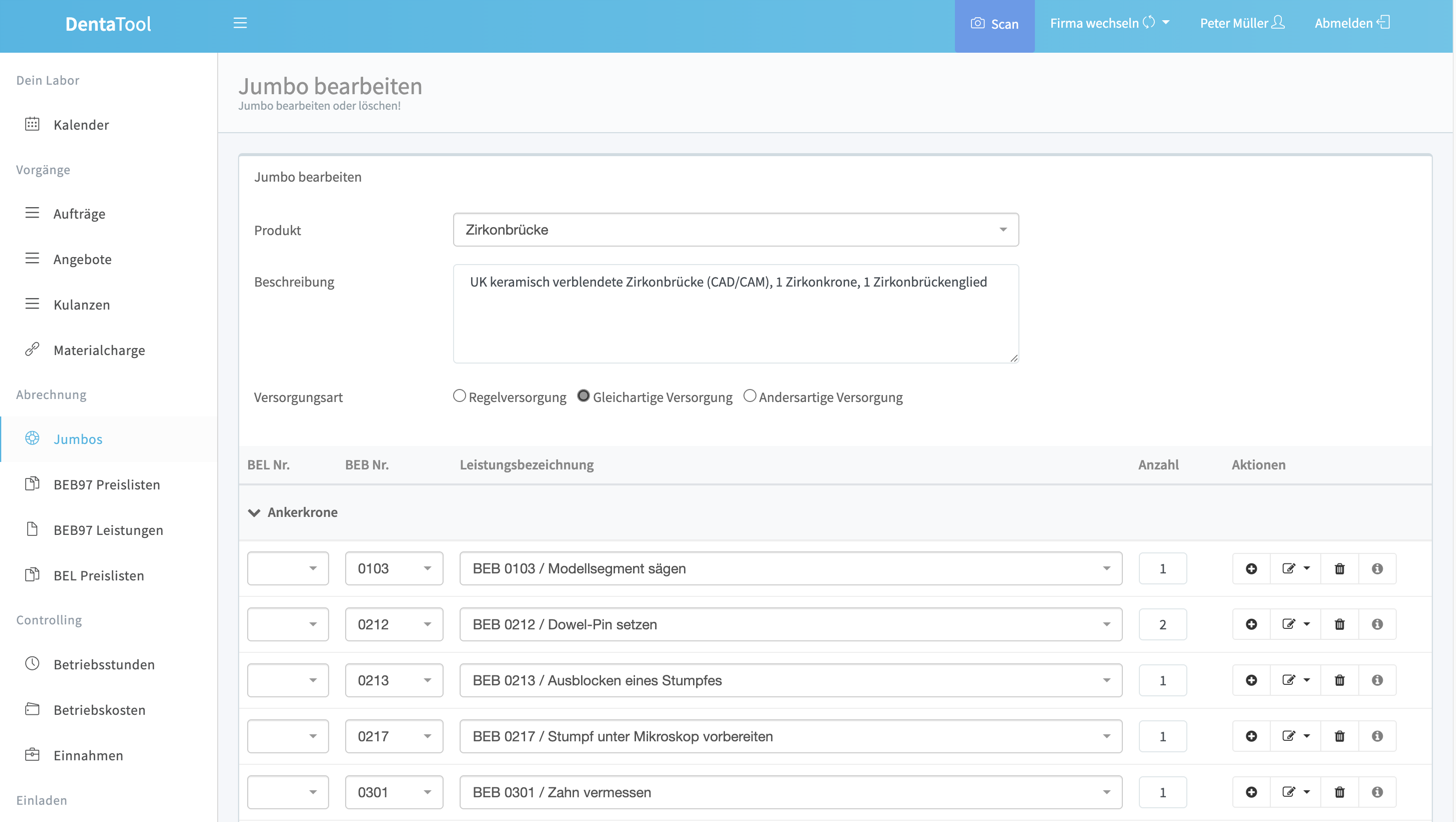Click Abmelden to log out
This screenshot has height=822, width=1456.
tap(1352, 23)
